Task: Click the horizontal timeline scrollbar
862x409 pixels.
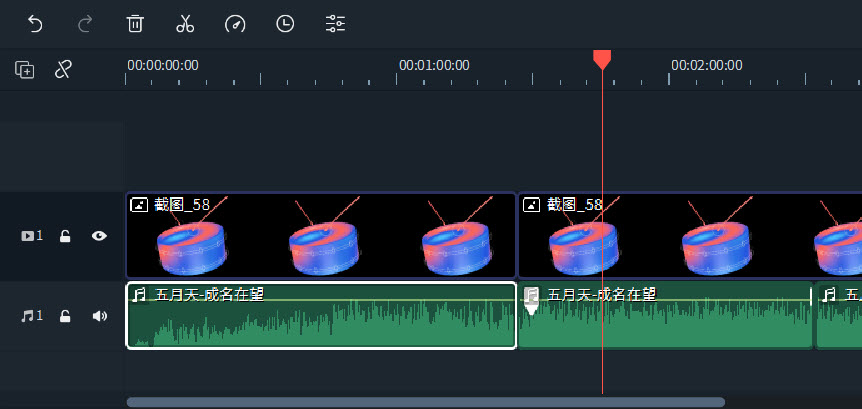Action: point(426,402)
